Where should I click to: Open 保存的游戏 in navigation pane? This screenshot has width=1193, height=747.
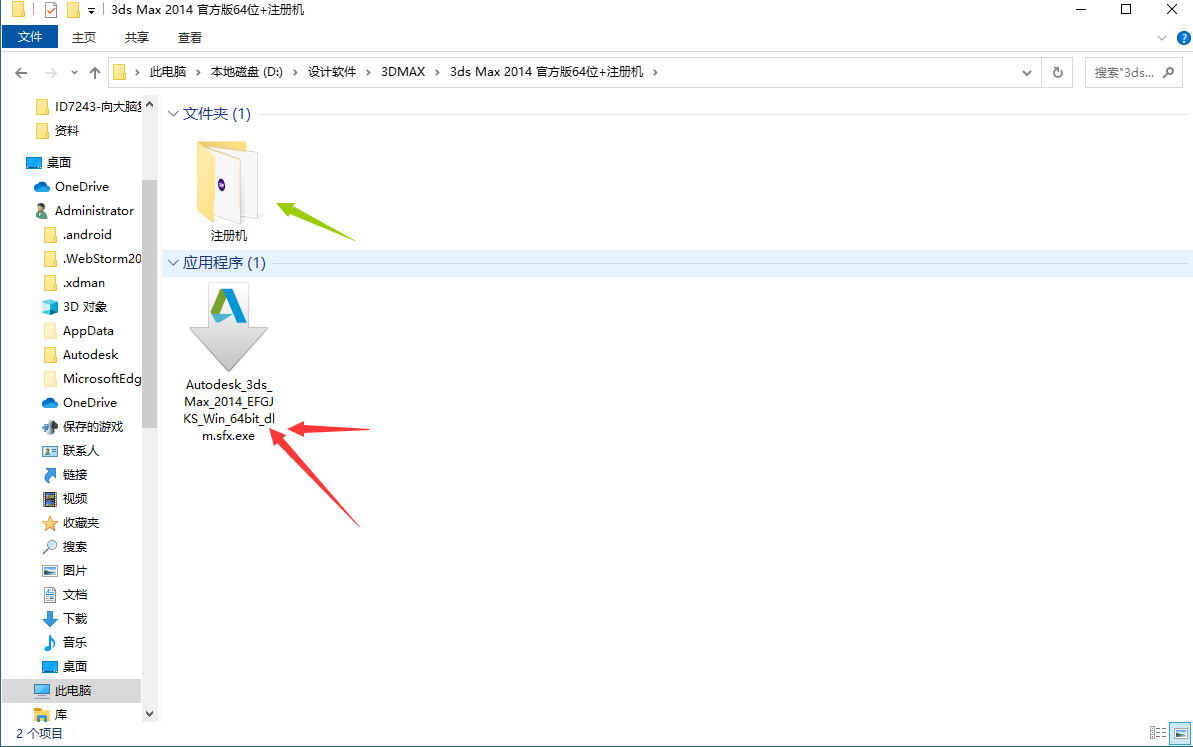[82, 427]
